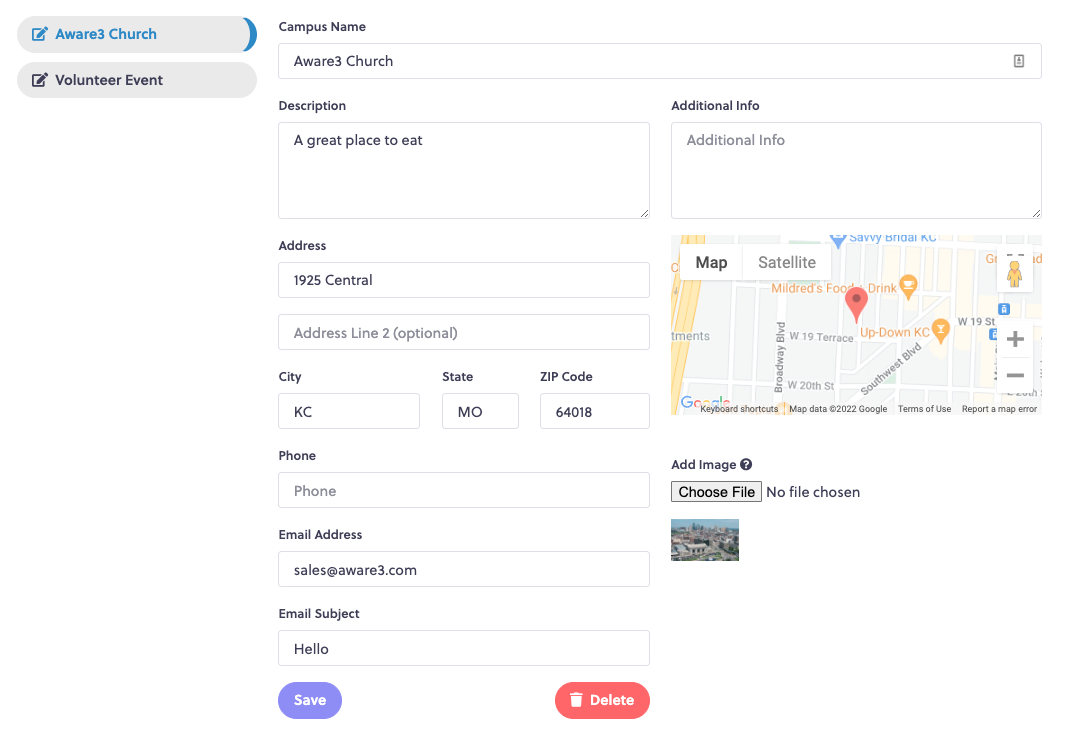Open the map's Terms of Use link

[x=924, y=409]
